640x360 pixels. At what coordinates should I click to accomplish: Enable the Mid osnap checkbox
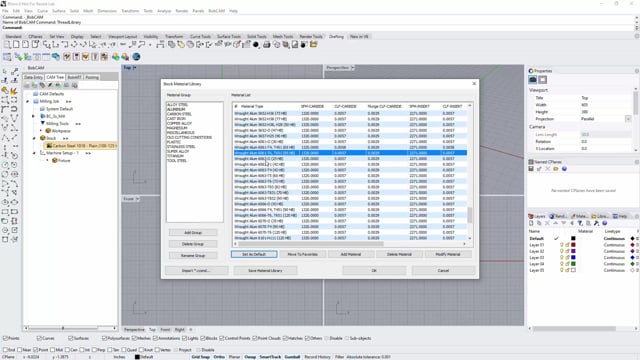52,350
